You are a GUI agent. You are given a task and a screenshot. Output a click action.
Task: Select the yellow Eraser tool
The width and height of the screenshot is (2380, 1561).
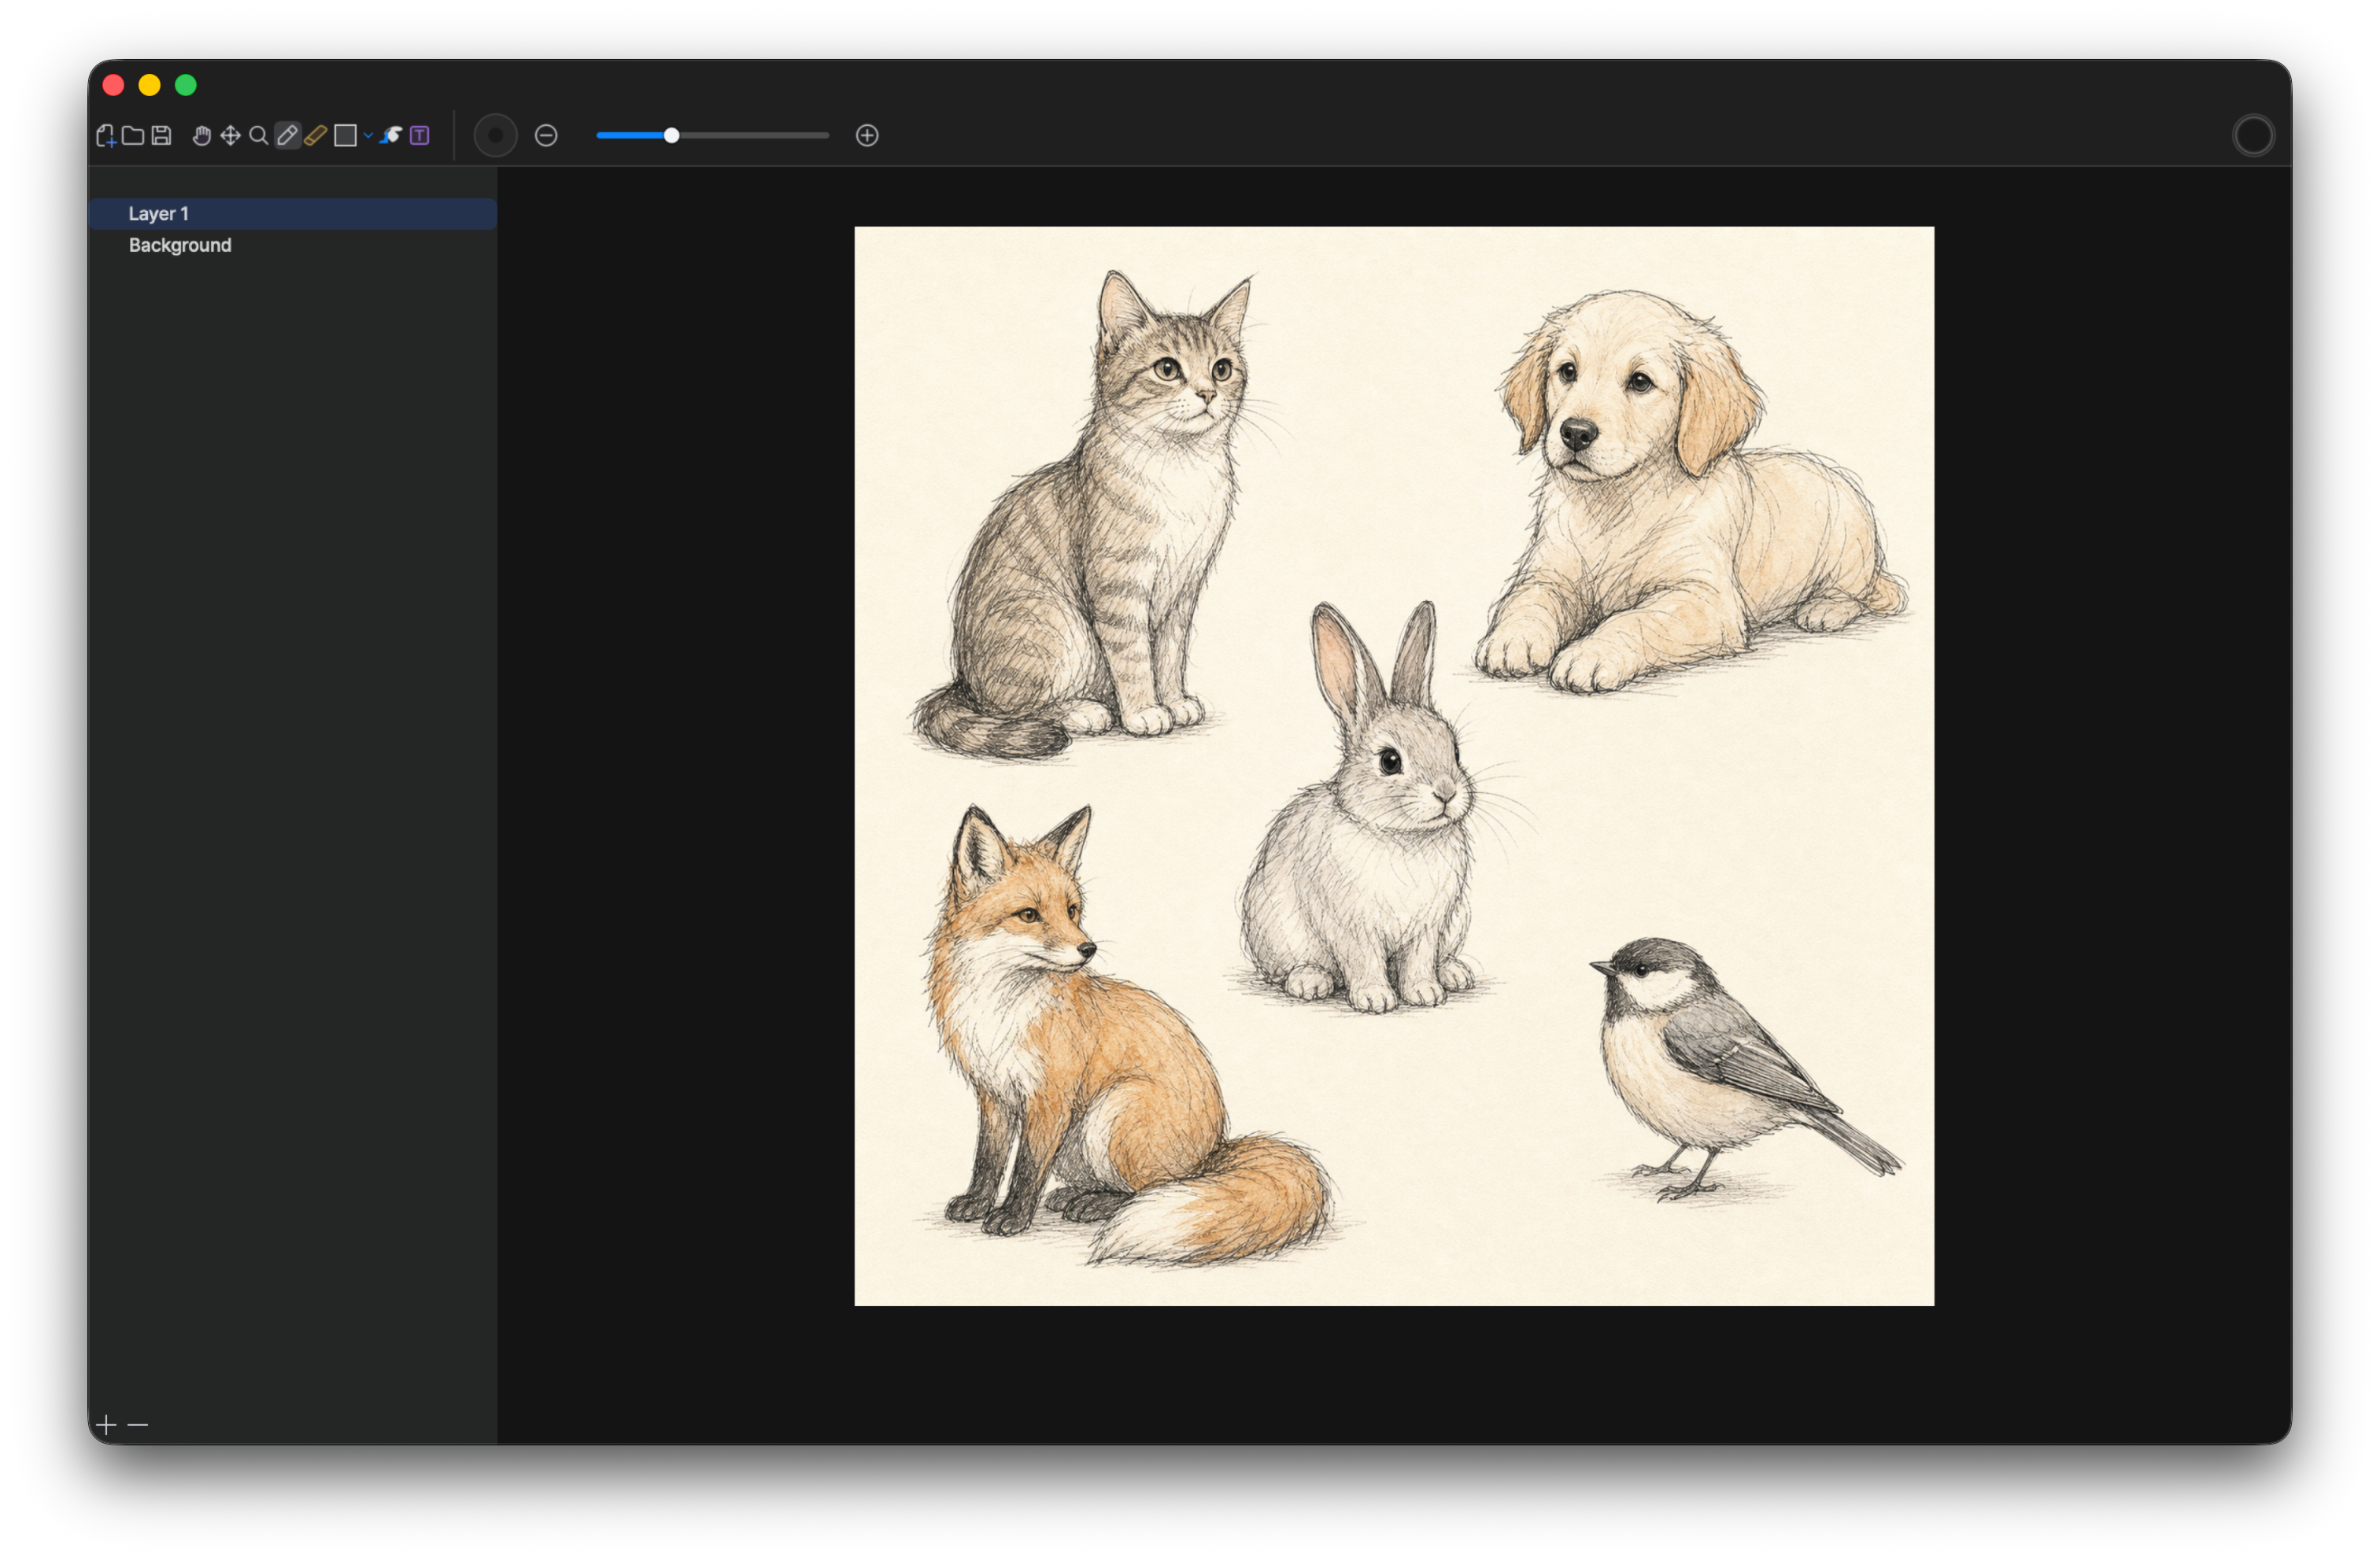pyautogui.click(x=315, y=135)
